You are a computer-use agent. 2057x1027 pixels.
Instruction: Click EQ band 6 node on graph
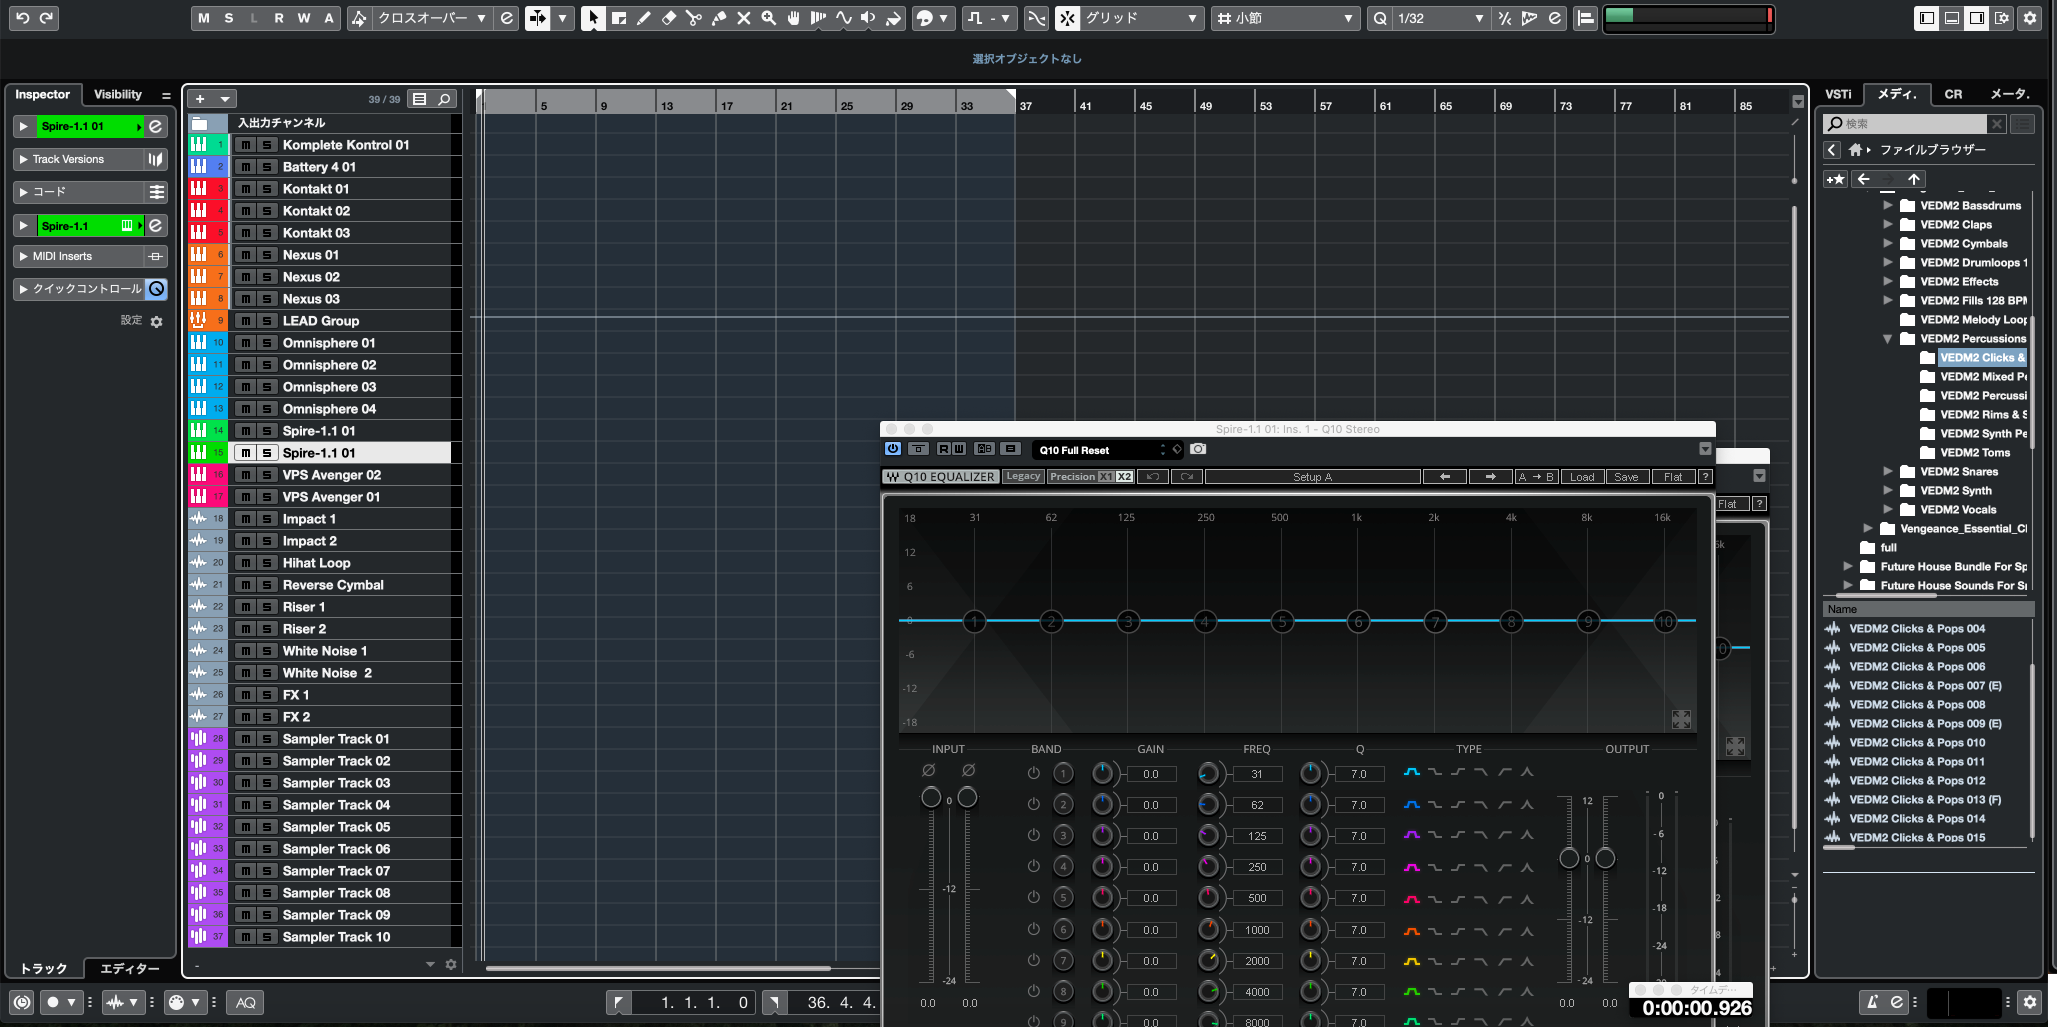1358,621
